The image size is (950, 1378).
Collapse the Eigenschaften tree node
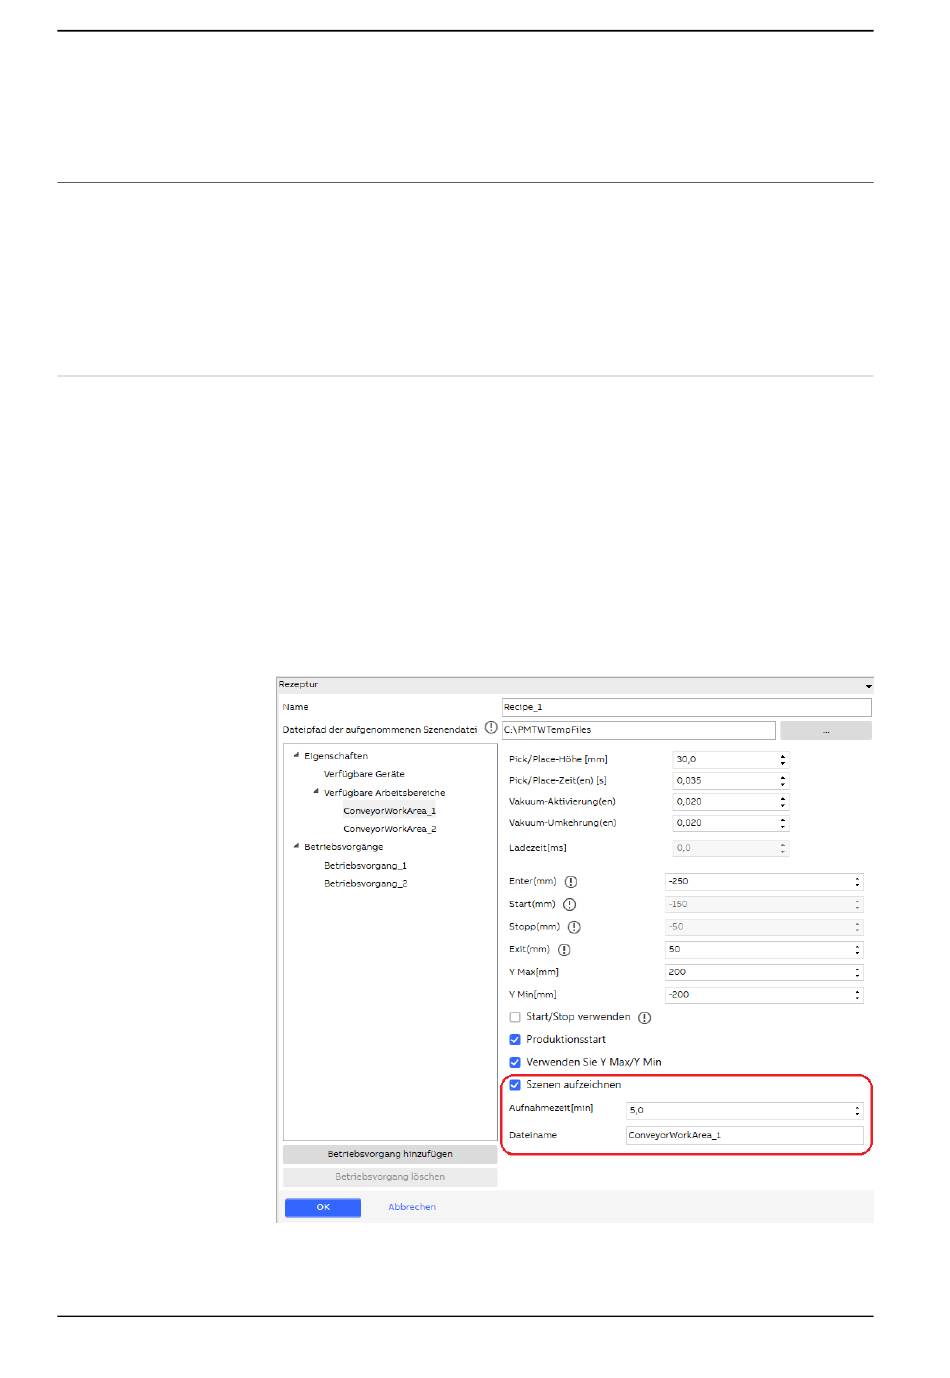coord(296,756)
